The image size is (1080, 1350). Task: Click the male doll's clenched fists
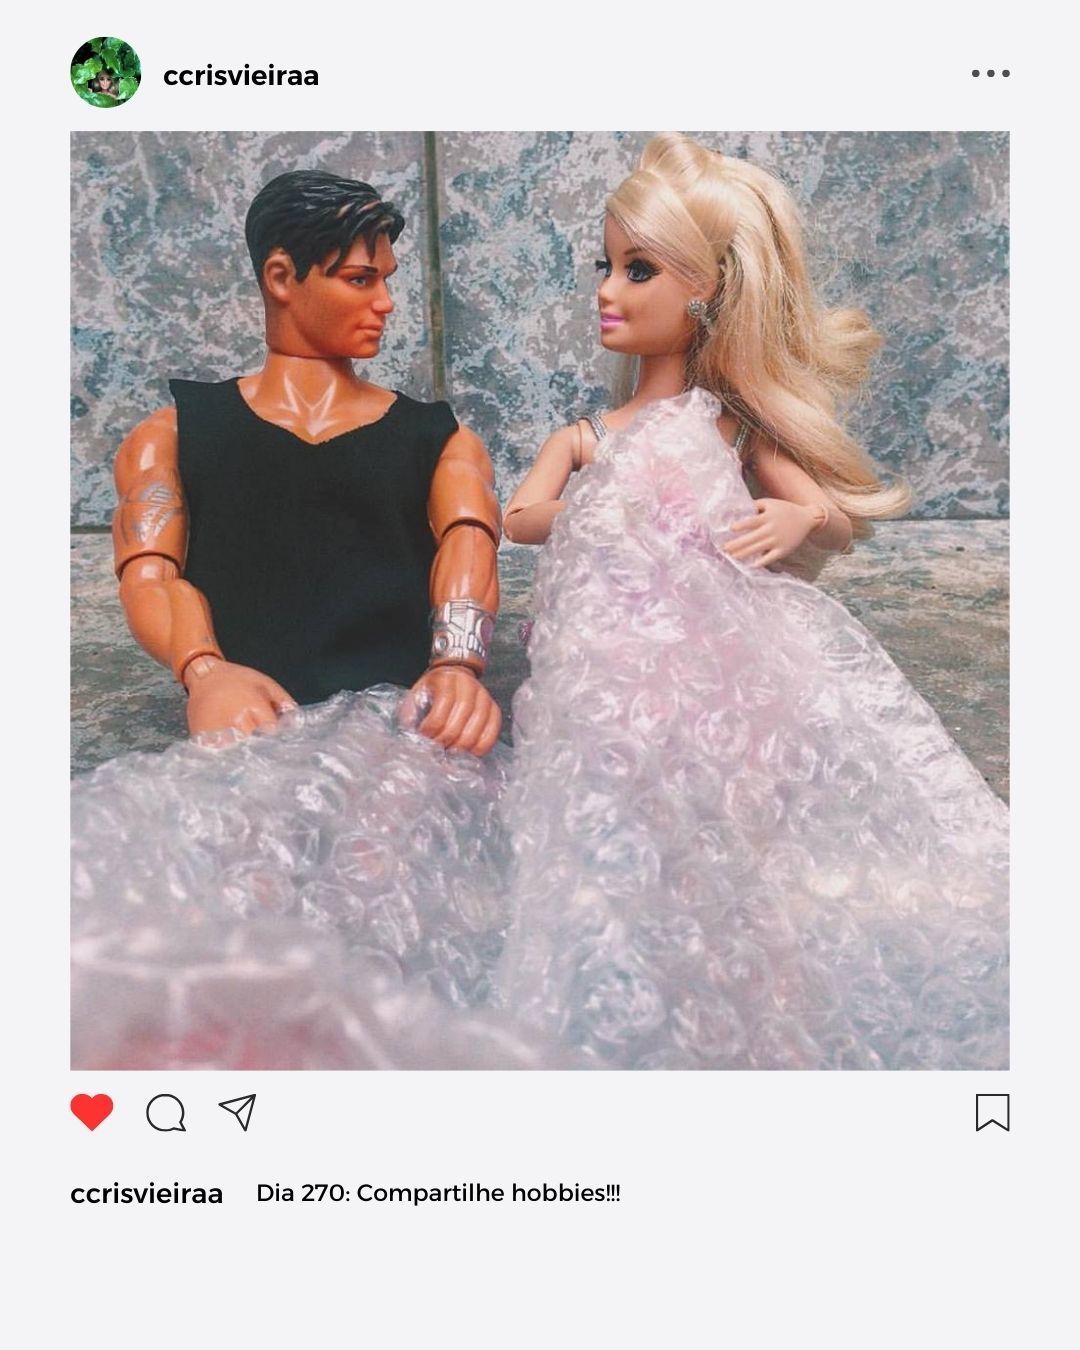[345, 710]
